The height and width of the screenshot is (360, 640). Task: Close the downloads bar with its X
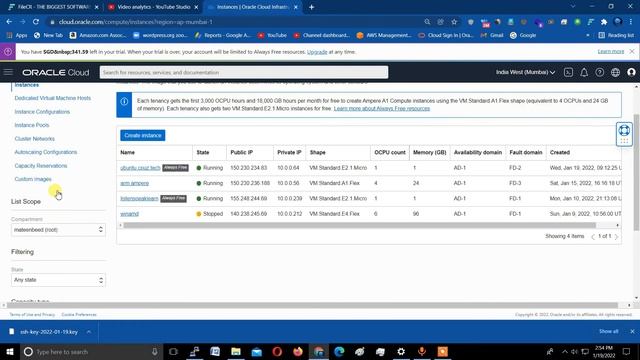click(x=632, y=331)
